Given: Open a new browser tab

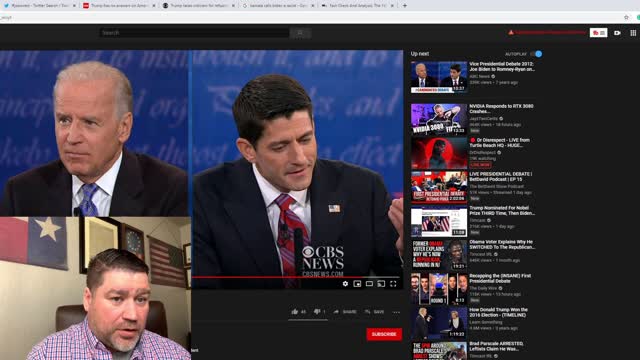Looking at the screenshot, I should [x=404, y=6].
